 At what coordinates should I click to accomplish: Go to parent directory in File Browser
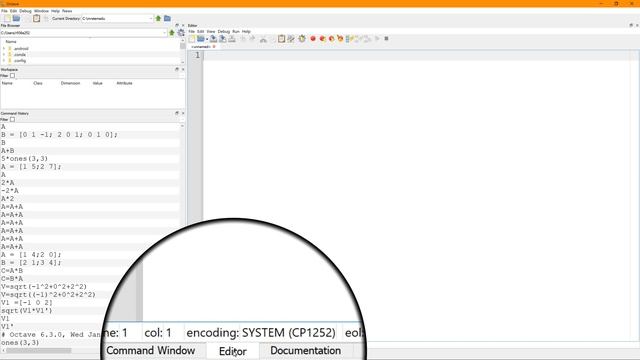(171, 33)
